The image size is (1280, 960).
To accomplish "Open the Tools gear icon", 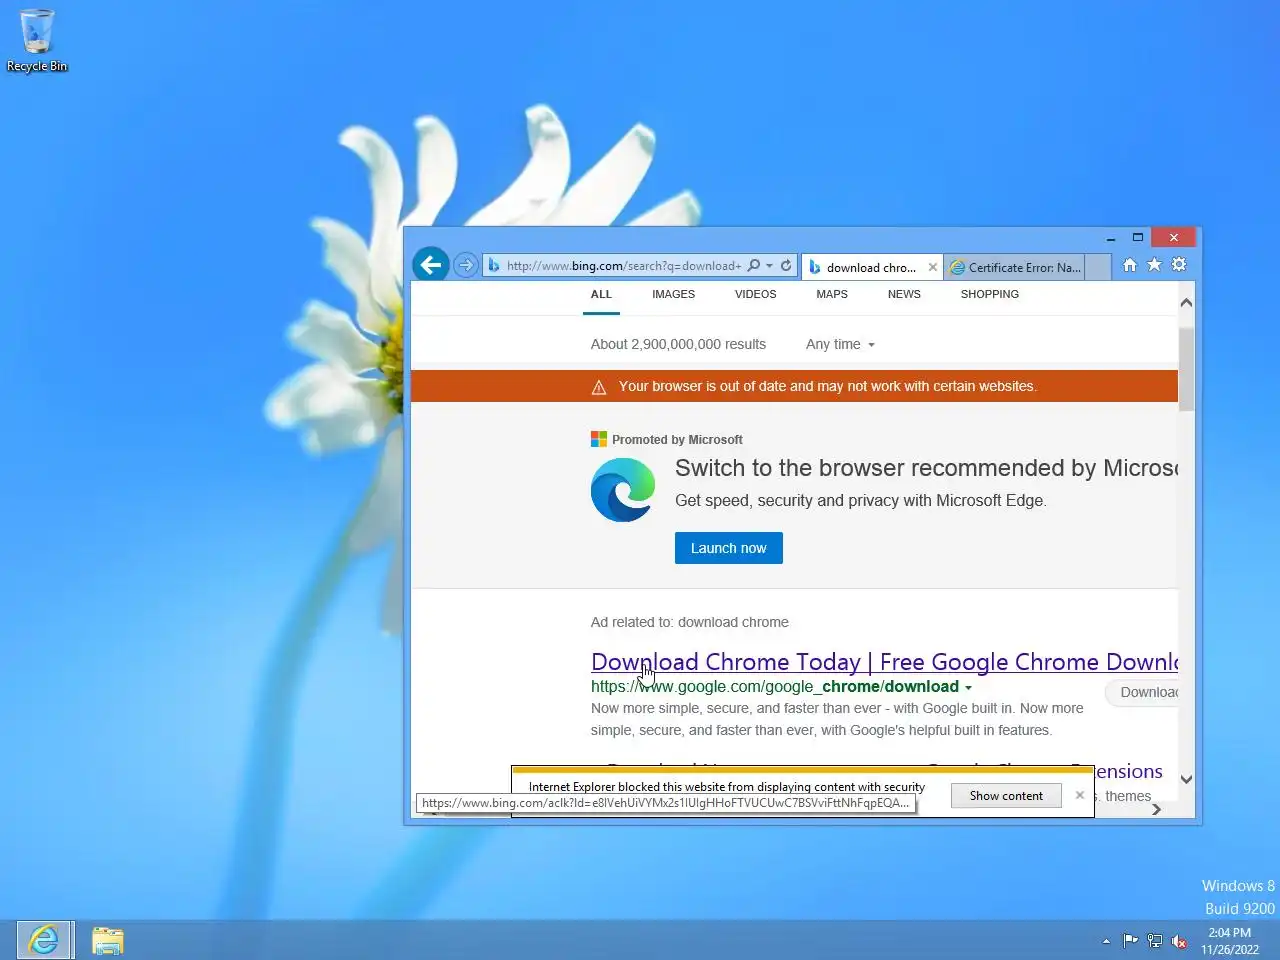I will tap(1179, 265).
